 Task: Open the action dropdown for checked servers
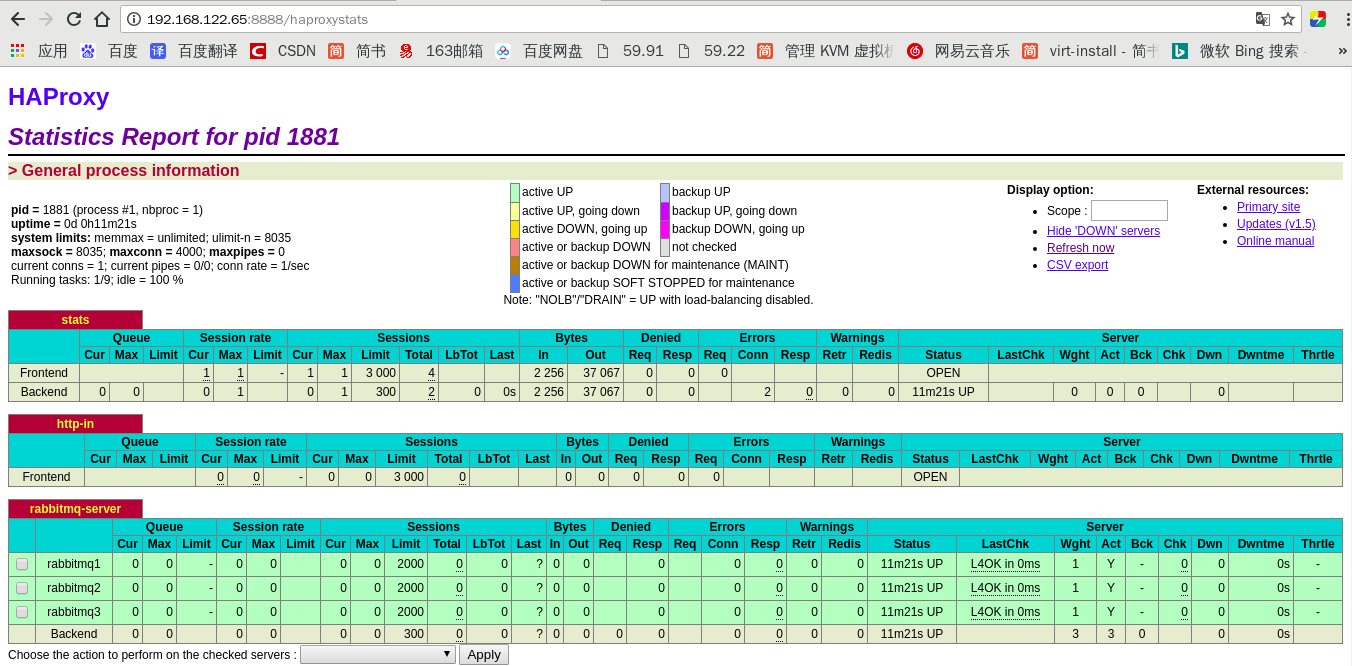pos(378,654)
